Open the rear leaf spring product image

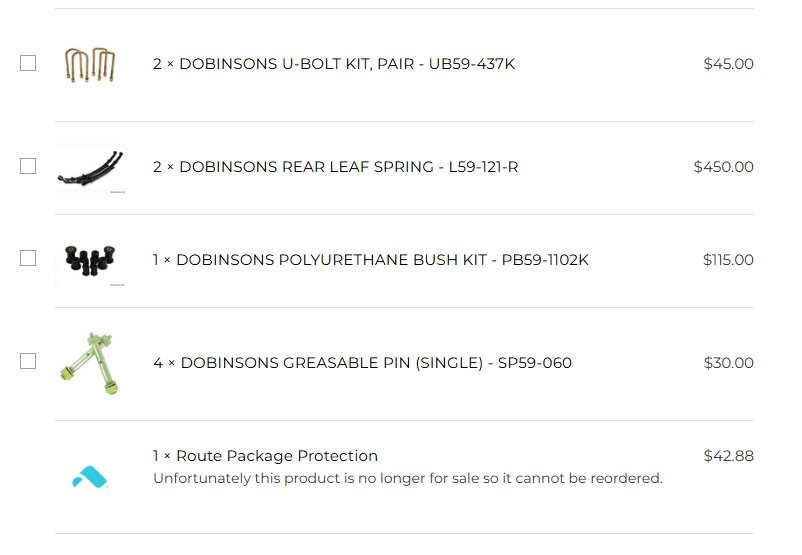(90, 168)
